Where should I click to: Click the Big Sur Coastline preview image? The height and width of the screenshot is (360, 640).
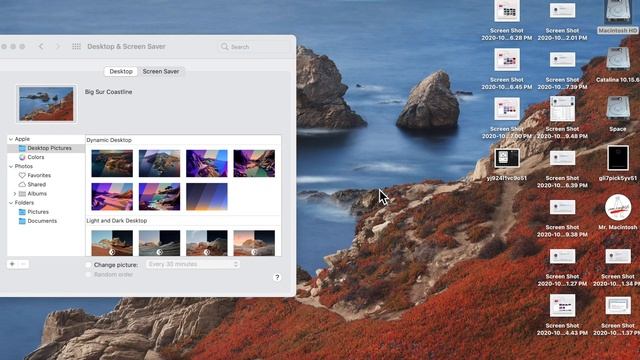tap(47, 104)
